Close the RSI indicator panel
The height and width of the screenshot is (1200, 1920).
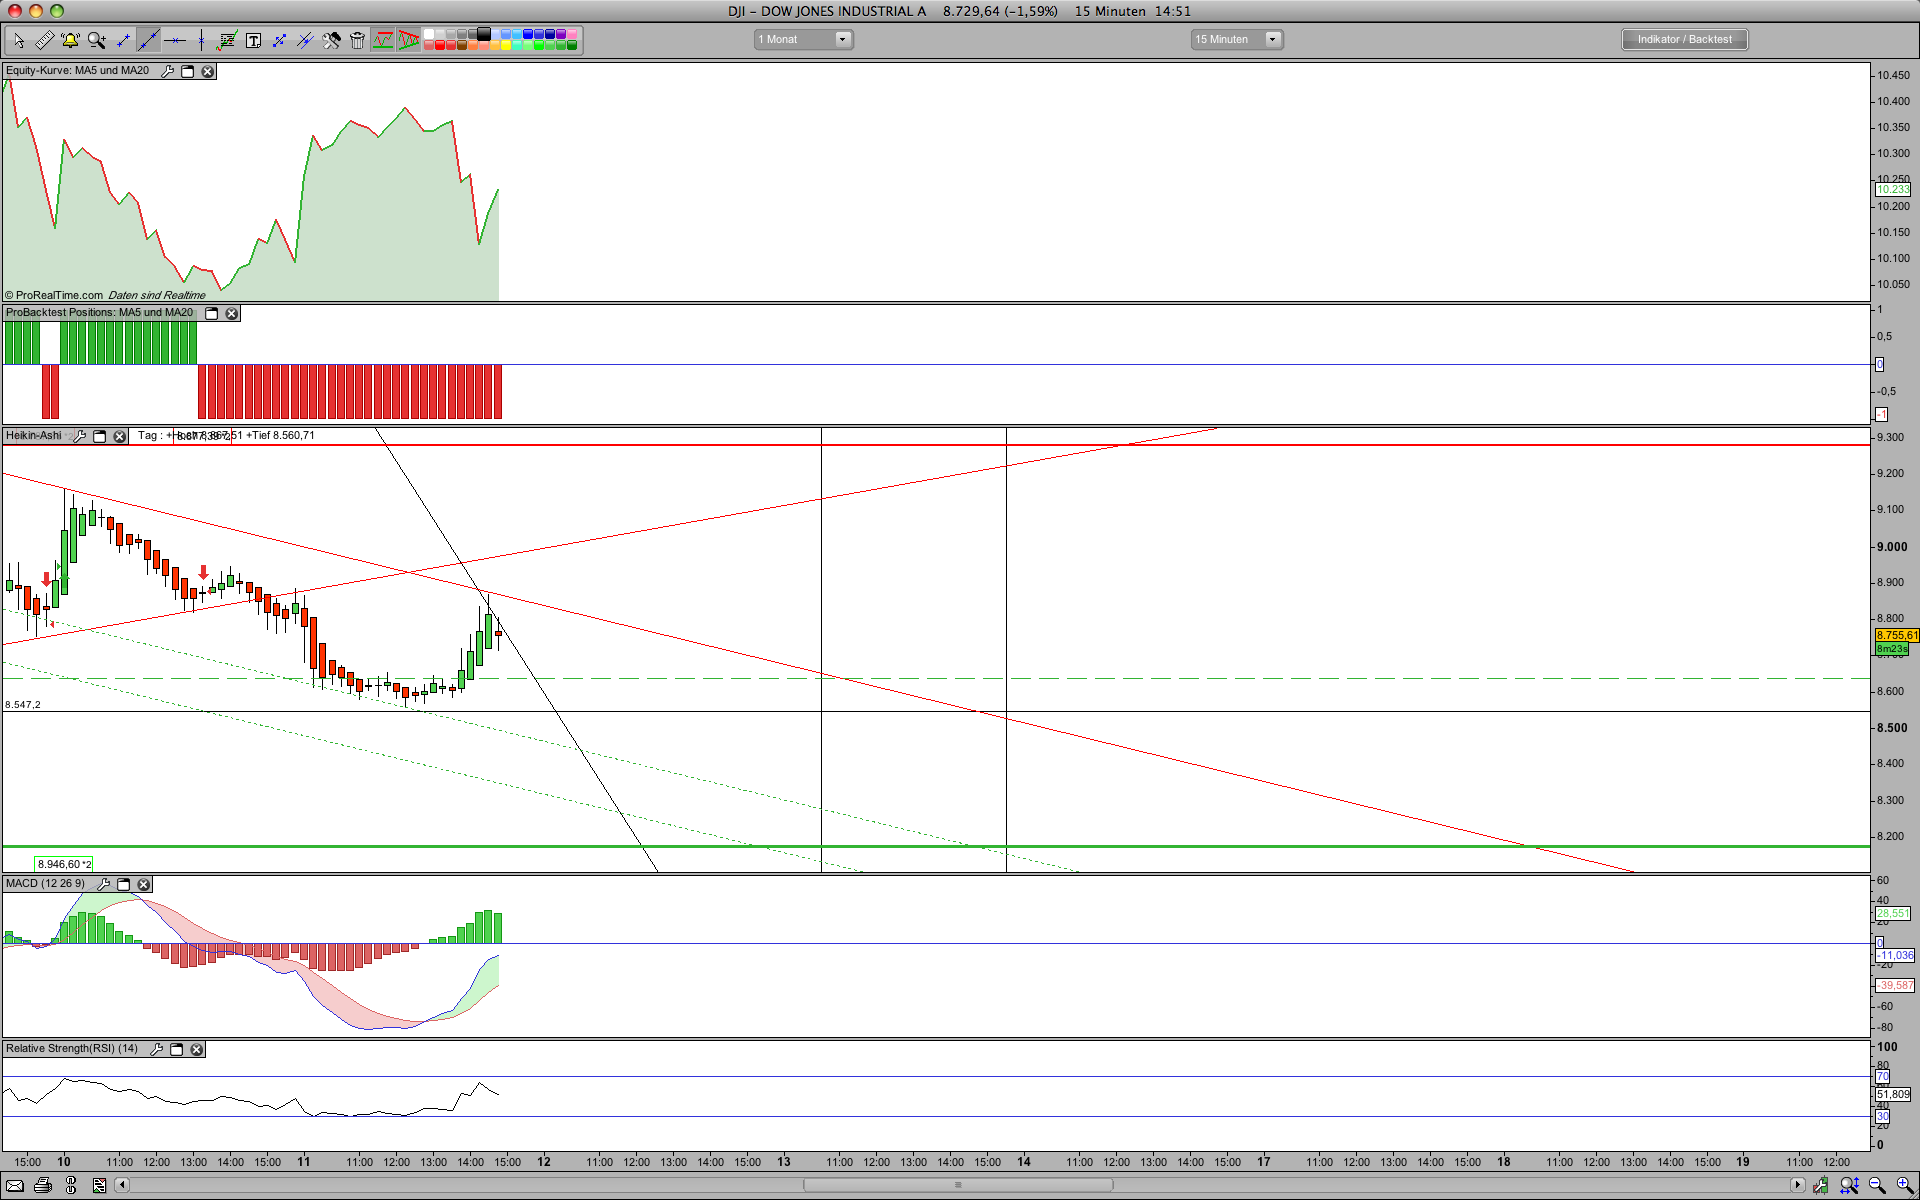pyautogui.click(x=197, y=1049)
